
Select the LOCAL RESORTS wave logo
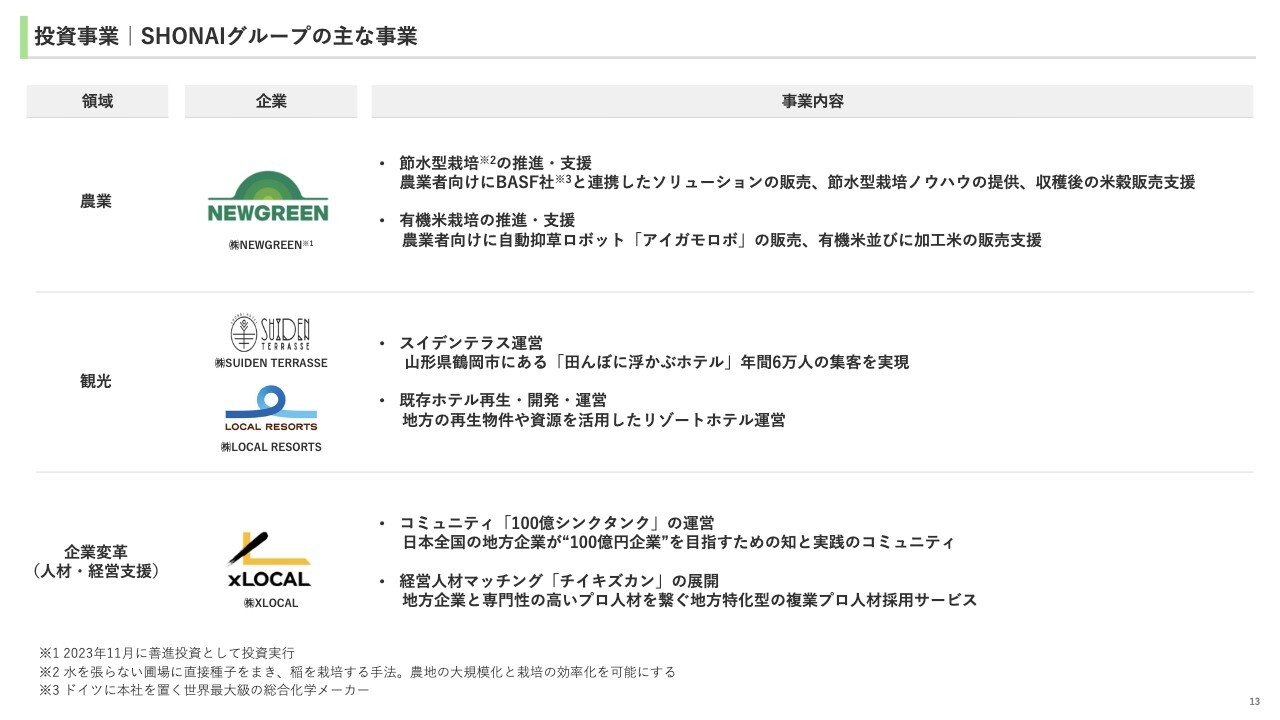point(271,409)
